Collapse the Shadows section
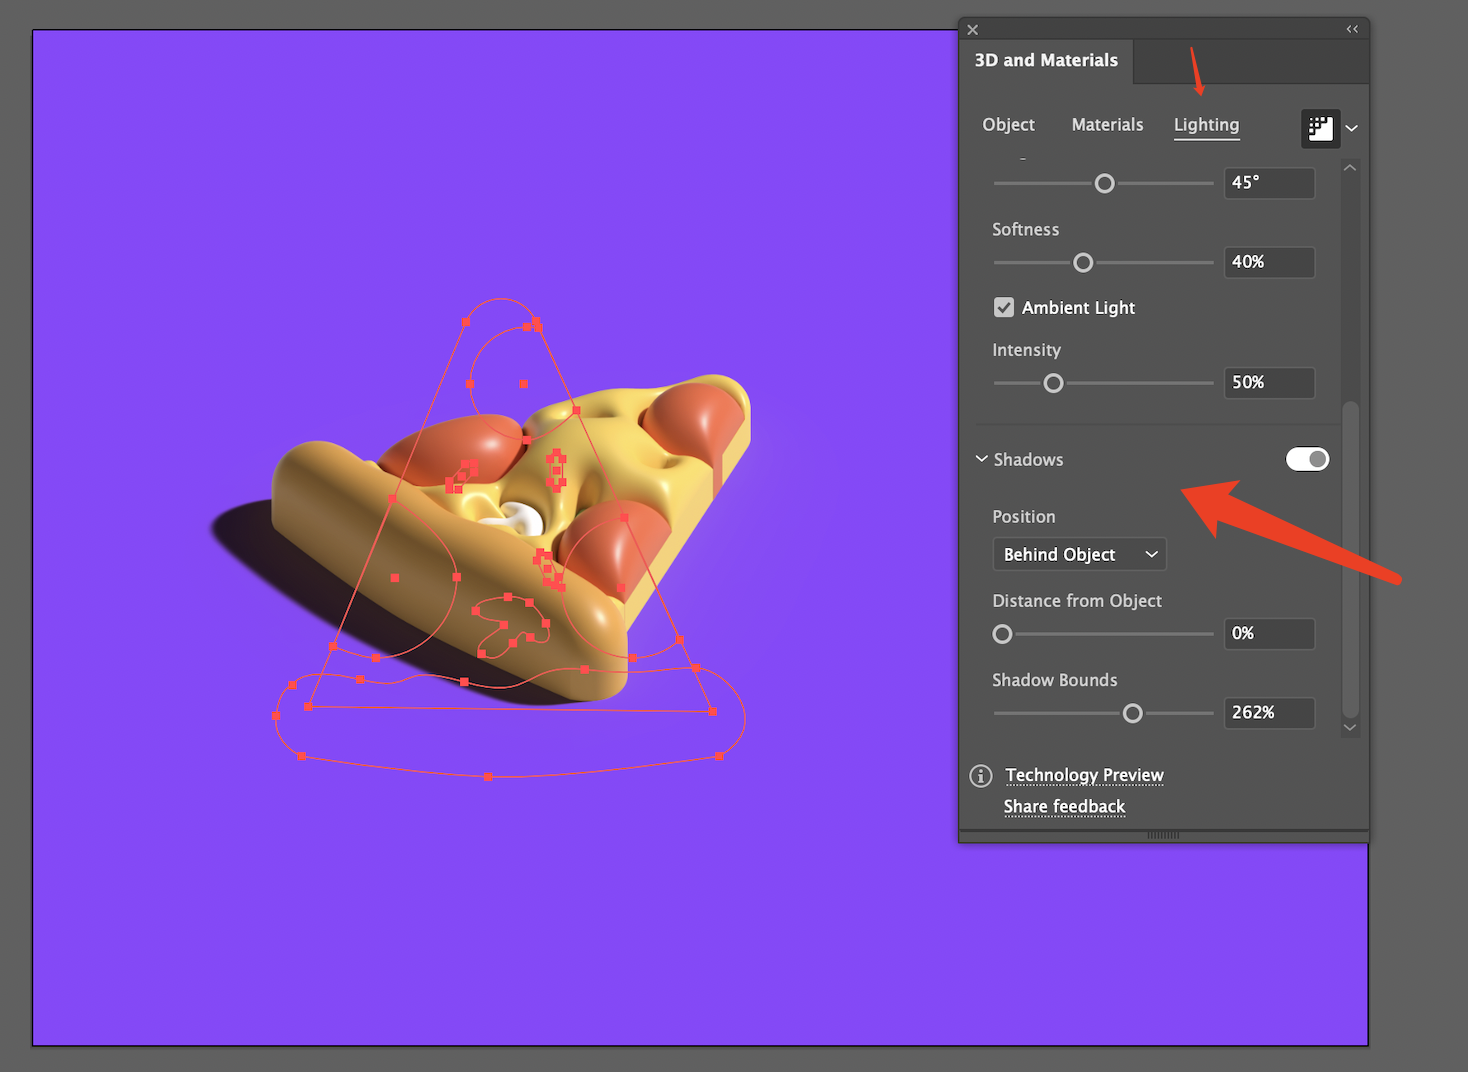Viewport: 1468px width, 1072px height. click(982, 459)
